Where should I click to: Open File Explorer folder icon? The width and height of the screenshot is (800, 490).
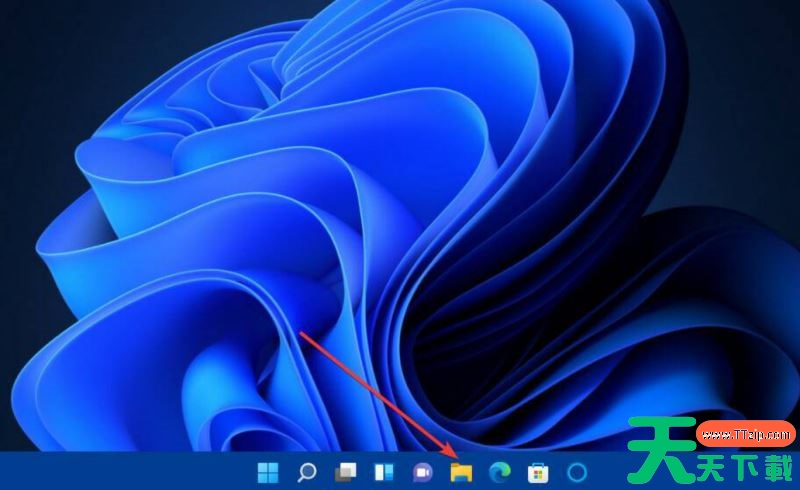(461, 473)
